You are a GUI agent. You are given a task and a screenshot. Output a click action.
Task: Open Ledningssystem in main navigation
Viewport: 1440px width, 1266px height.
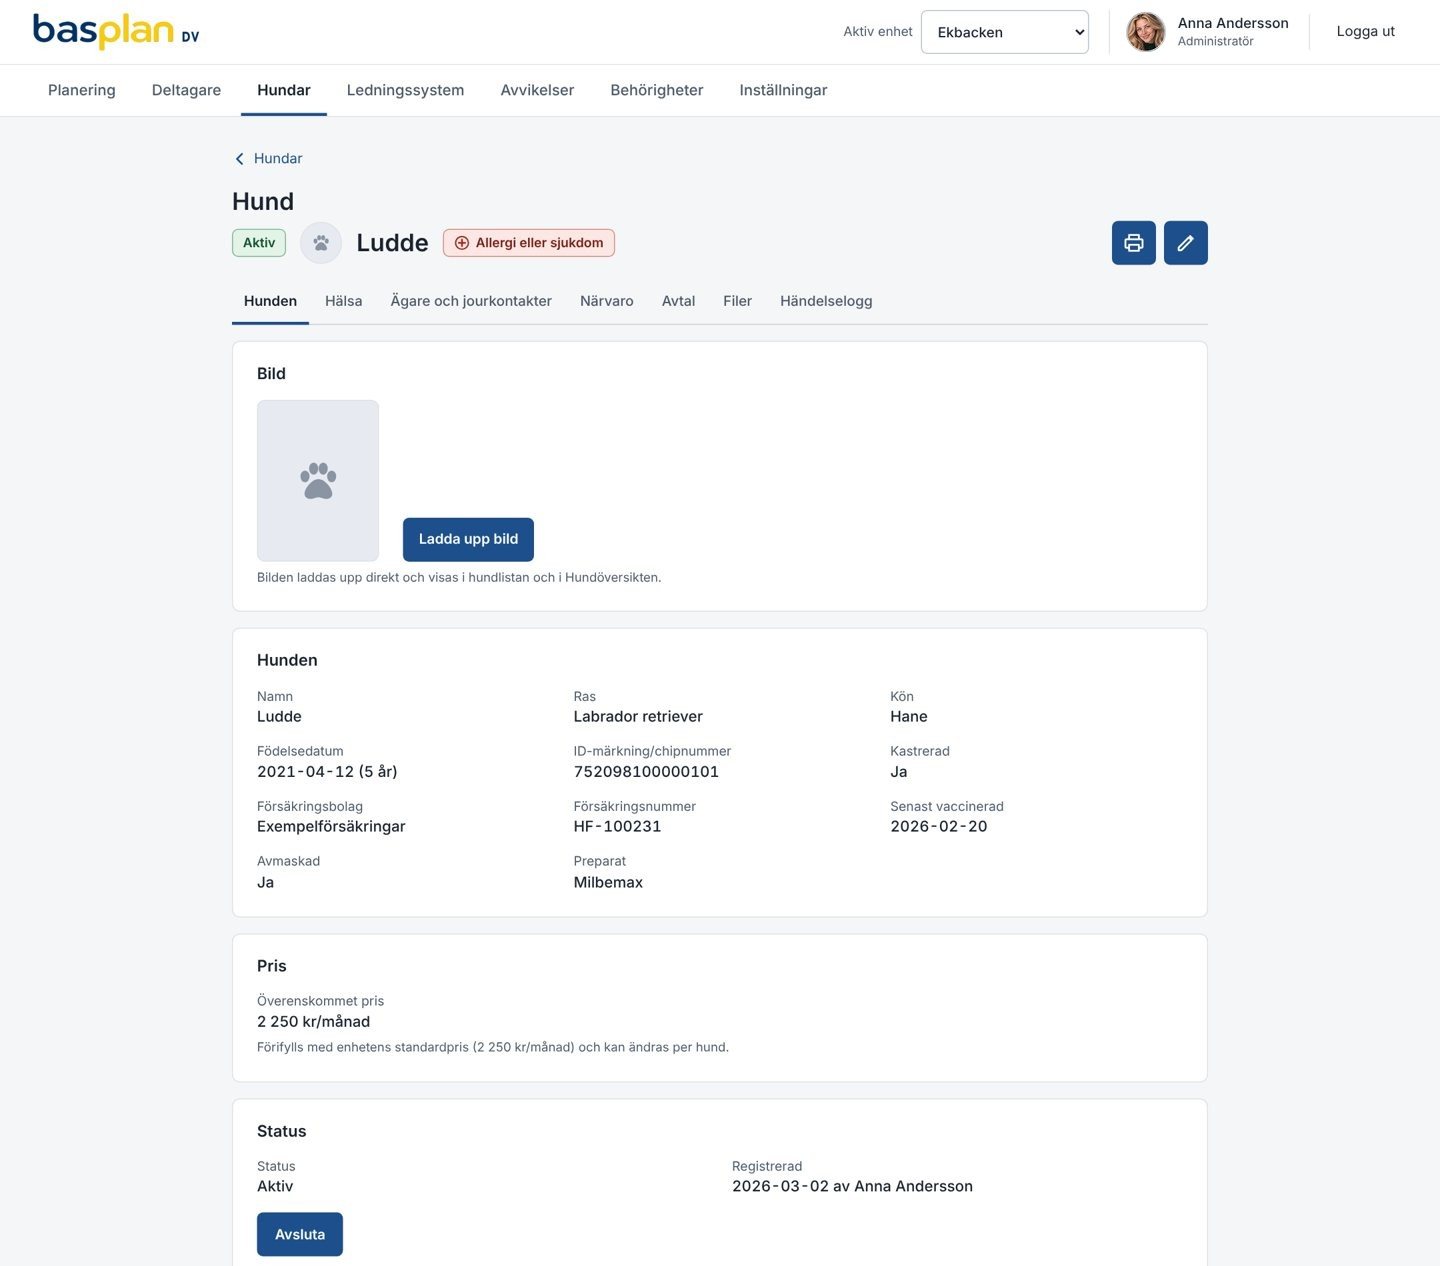405,90
